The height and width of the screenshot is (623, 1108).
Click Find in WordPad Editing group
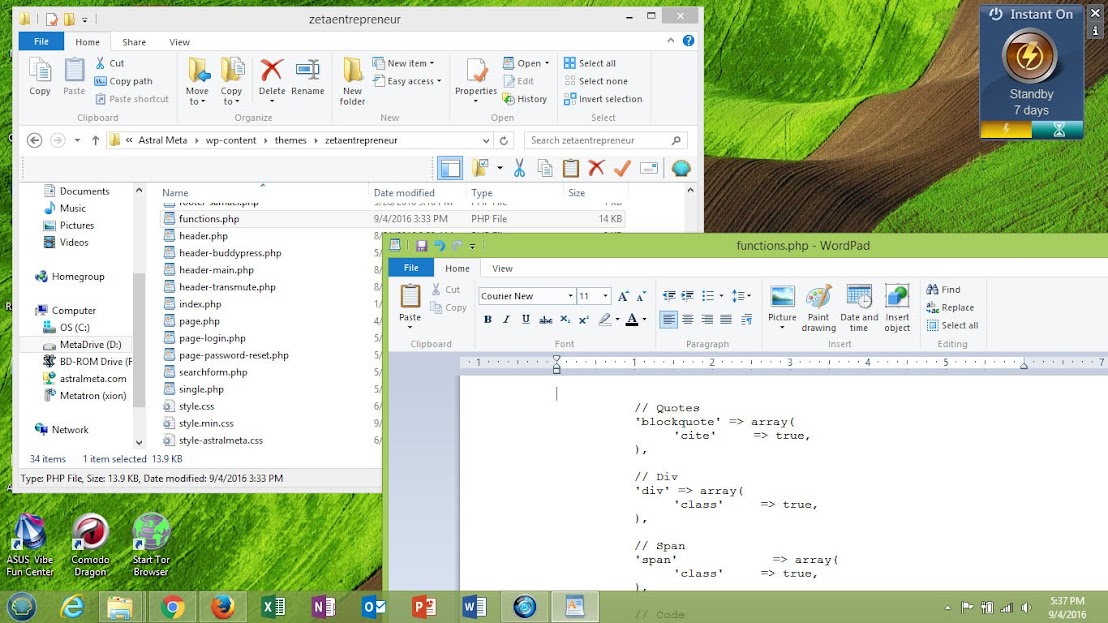click(x=943, y=290)
